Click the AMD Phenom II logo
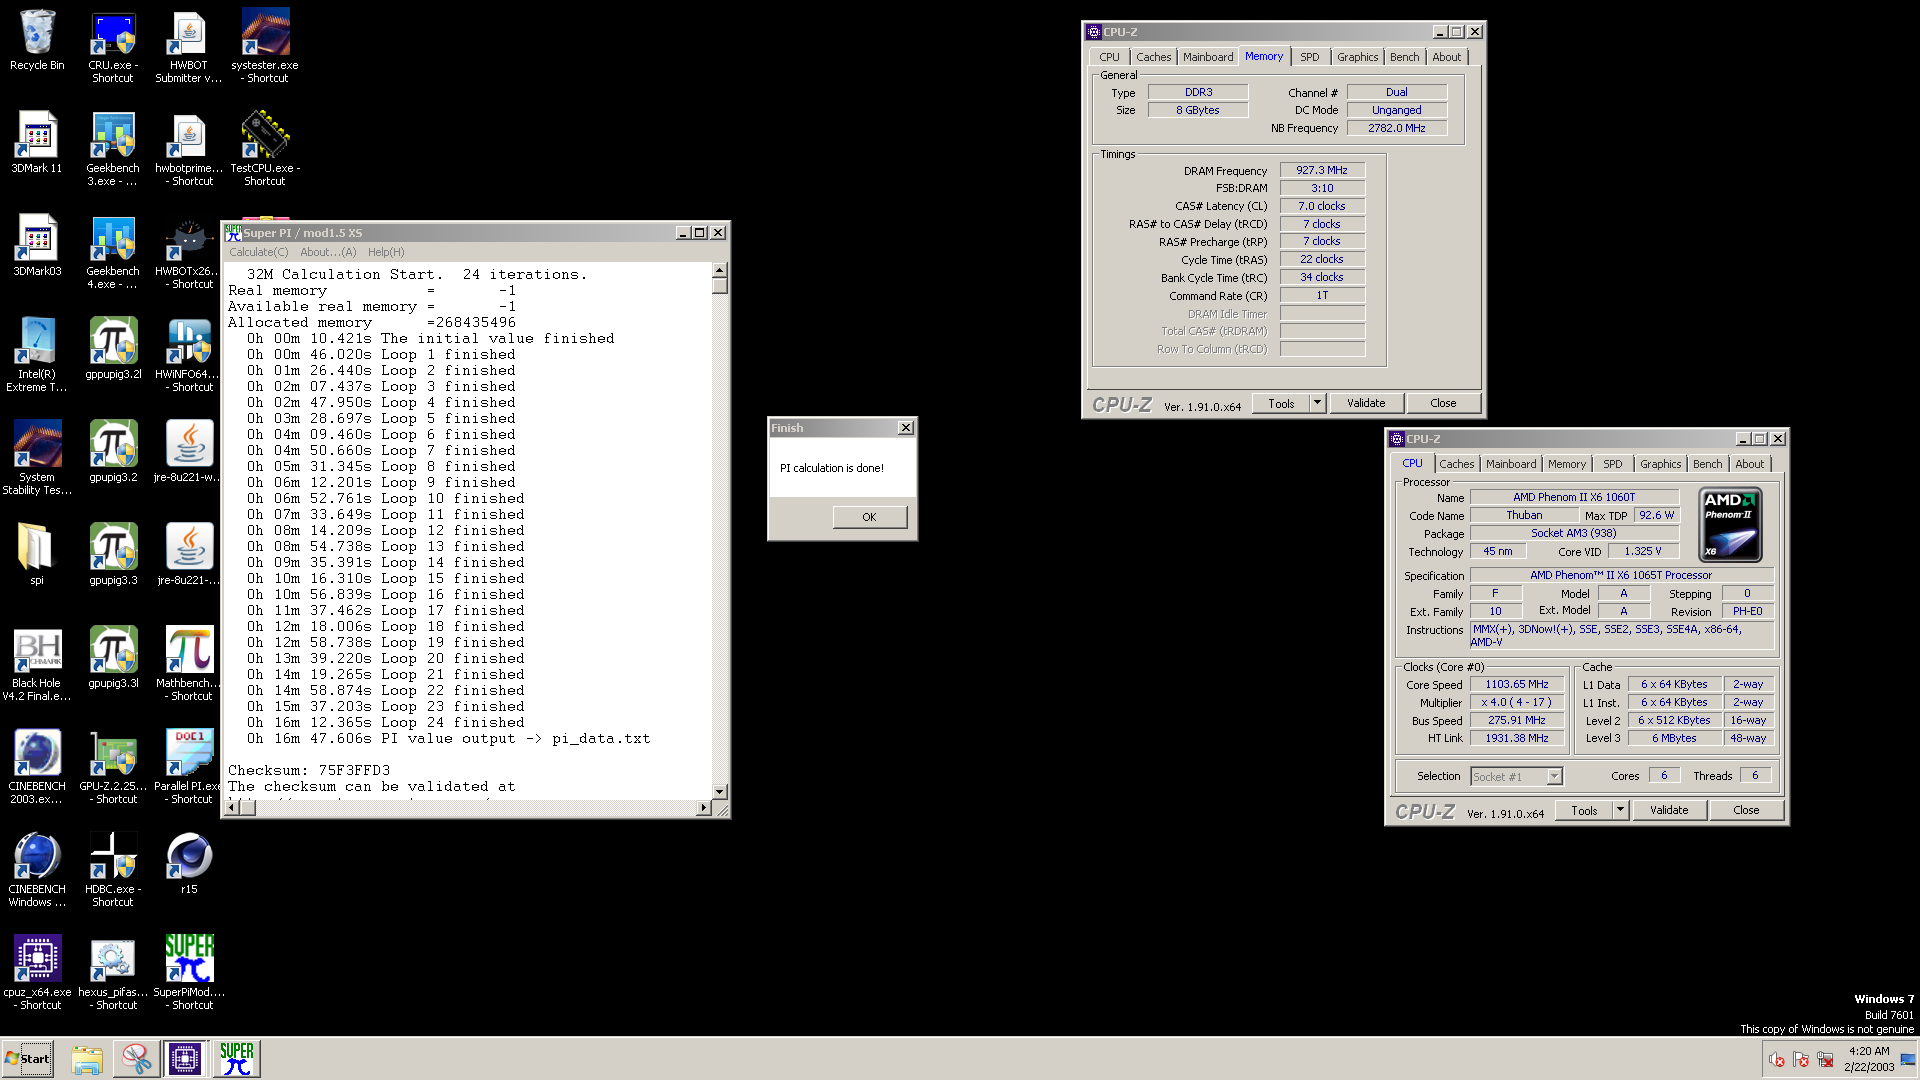Viewport: 1920px width, 1080px height. coord(1729,525)
